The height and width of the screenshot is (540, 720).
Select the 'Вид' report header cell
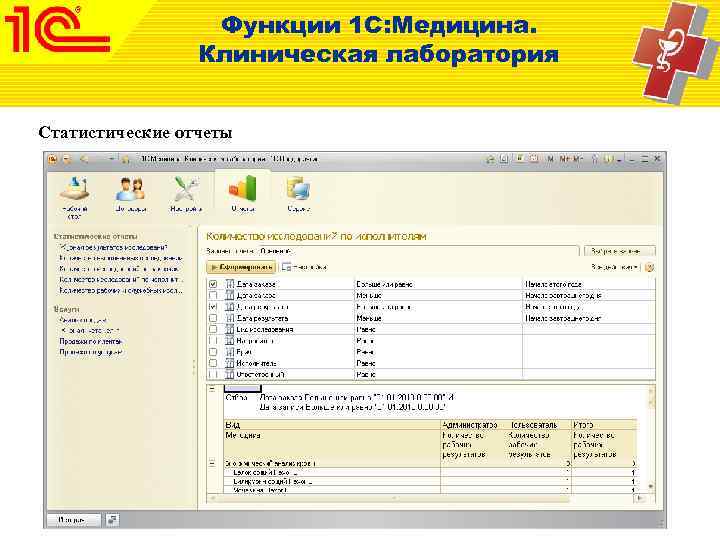click(332, 425)
